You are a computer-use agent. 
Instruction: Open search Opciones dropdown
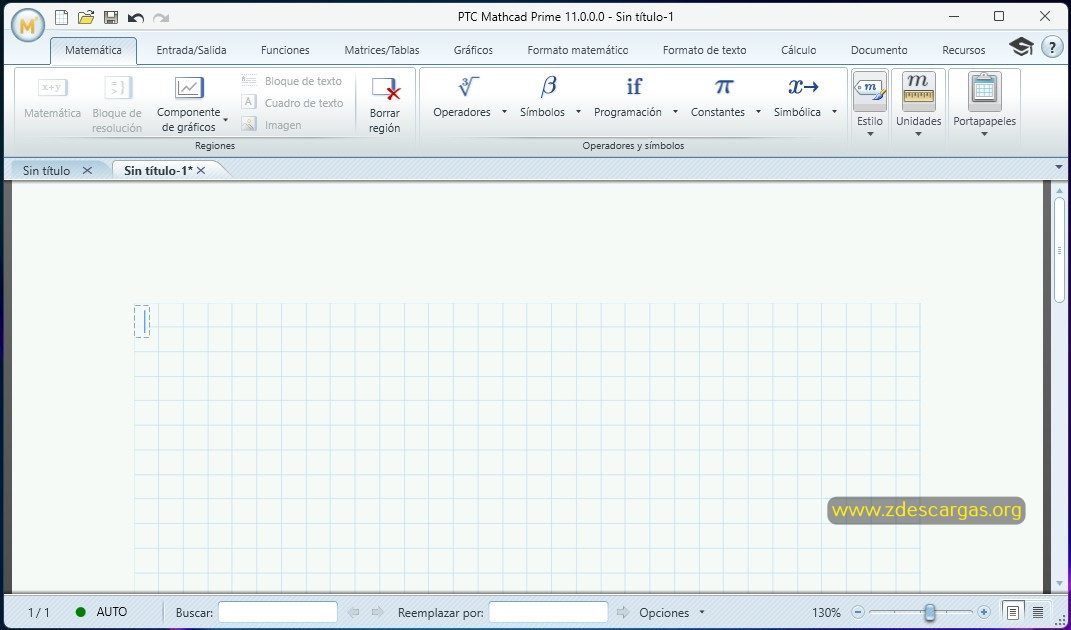coord(671,612)
